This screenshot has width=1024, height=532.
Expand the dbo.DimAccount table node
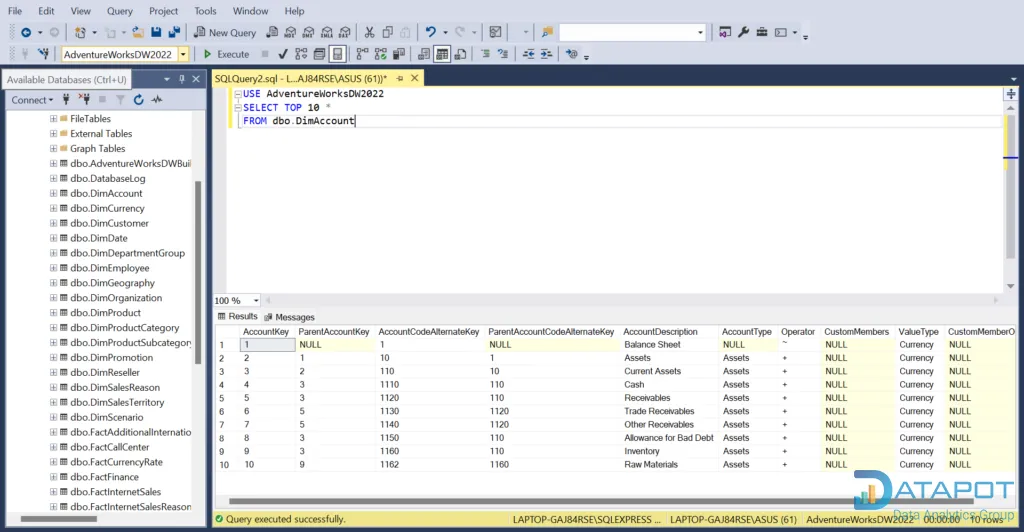[x=53, y=193]
